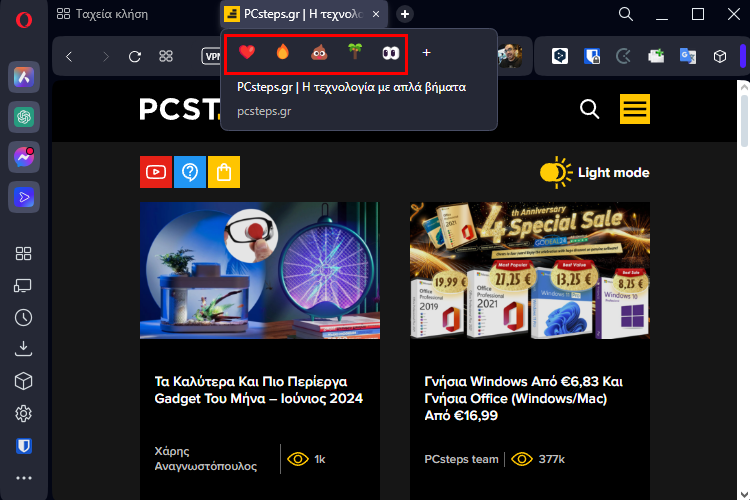
Task: Add the palm tree emoji to the tab
Action: (x=355, y=52)
